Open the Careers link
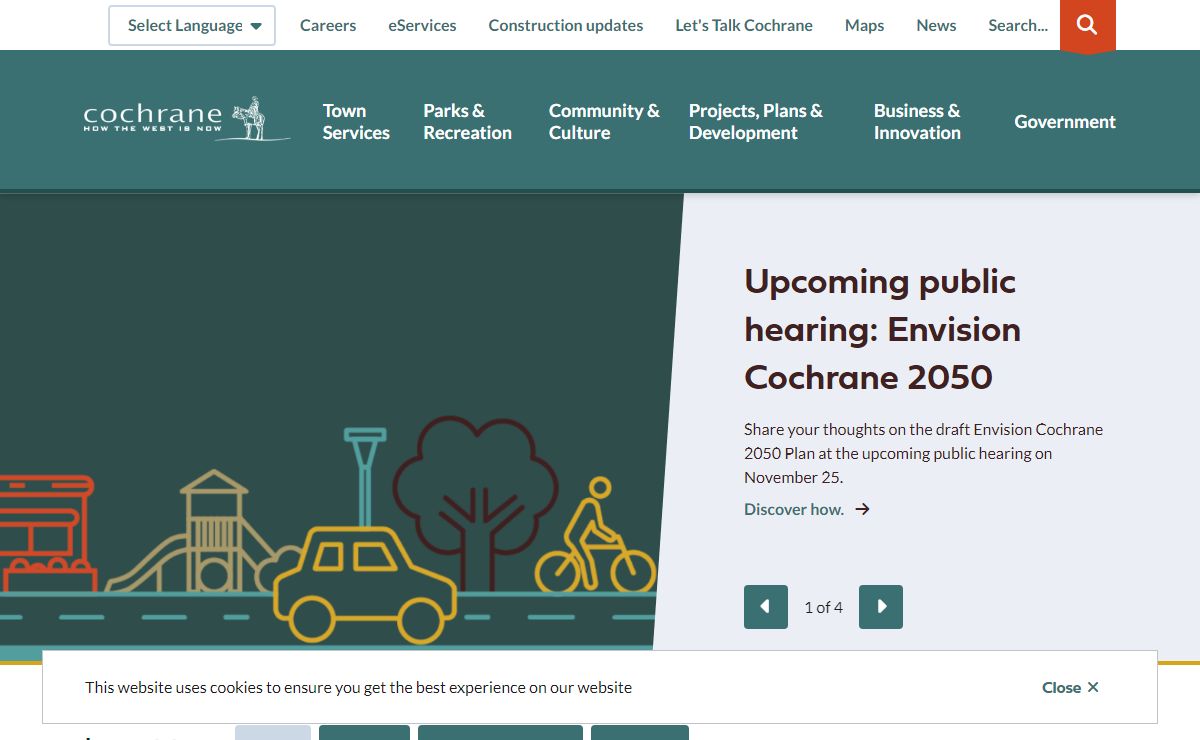This screenshot has height=740, width=1200. tap(328, 26)
